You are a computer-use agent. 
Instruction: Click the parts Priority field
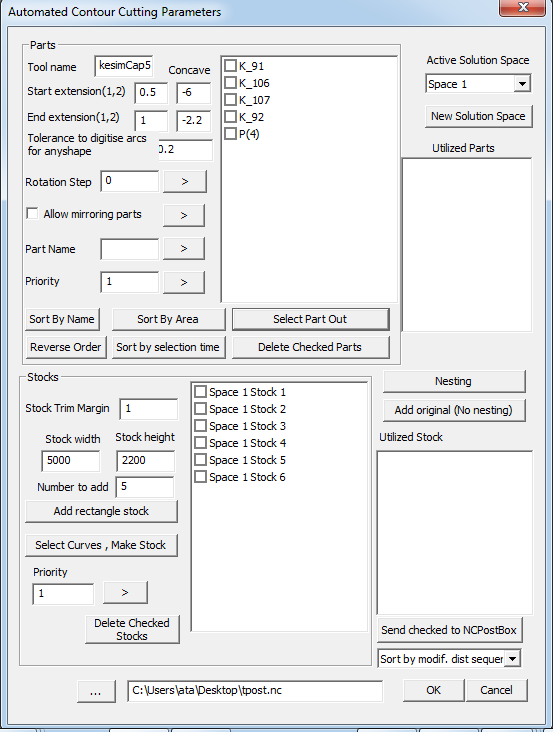click(x=130, y=282)
